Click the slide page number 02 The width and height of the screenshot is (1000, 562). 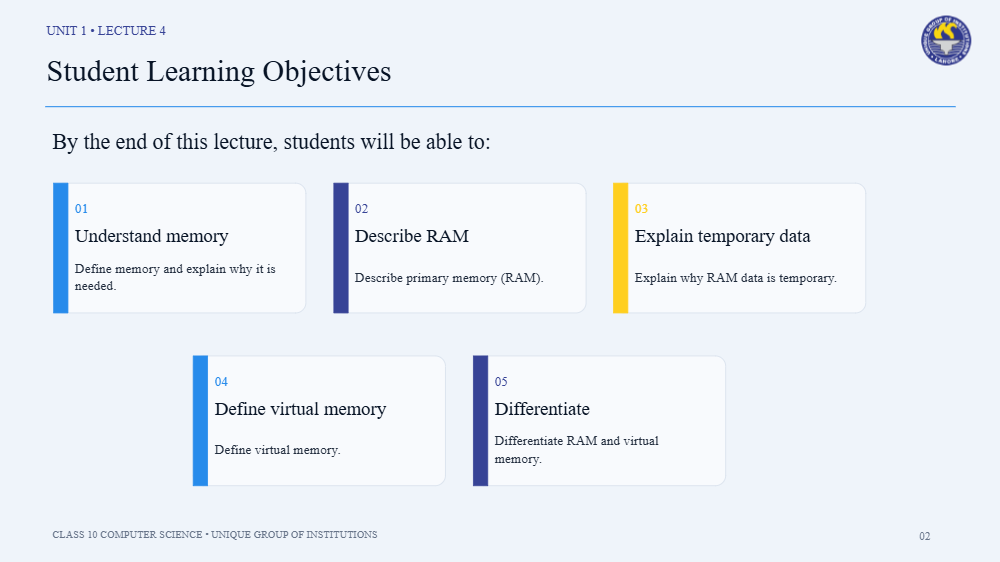pos(925,536)
